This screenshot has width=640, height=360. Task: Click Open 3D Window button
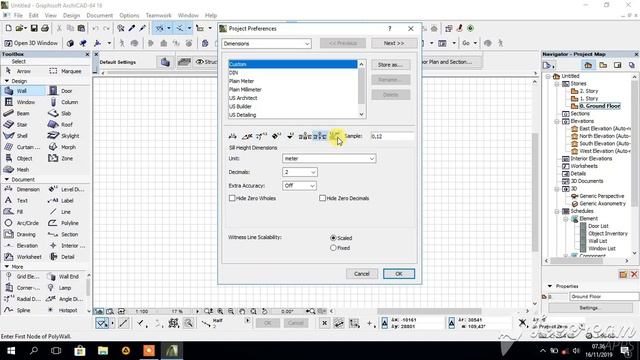[x=31, y=43]
